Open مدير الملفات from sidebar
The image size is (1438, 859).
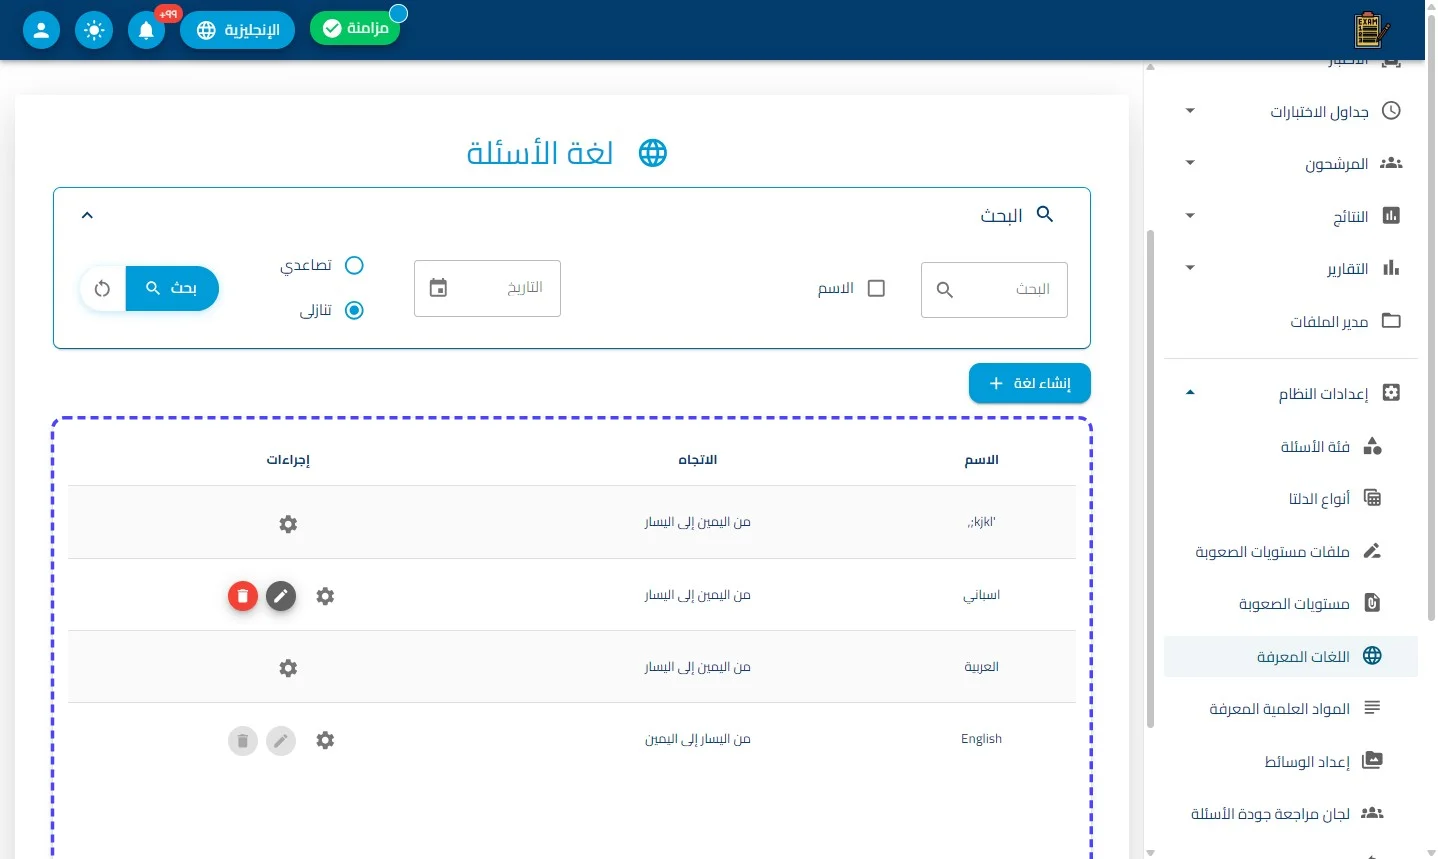[x=1290, y=321]
